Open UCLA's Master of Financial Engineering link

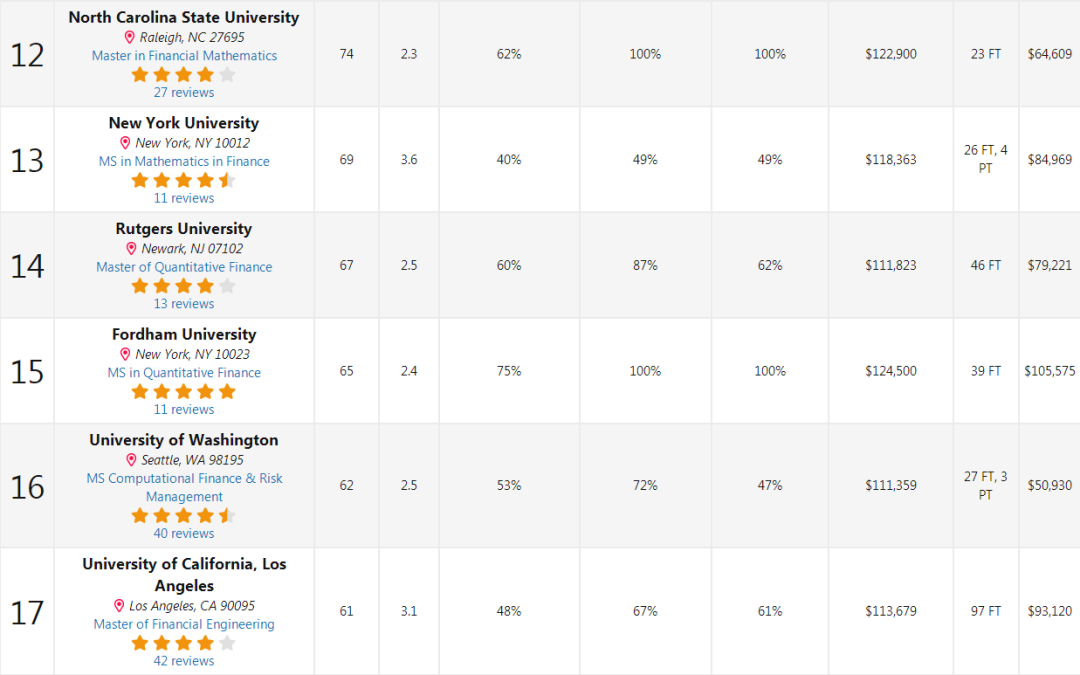point(185,624)
